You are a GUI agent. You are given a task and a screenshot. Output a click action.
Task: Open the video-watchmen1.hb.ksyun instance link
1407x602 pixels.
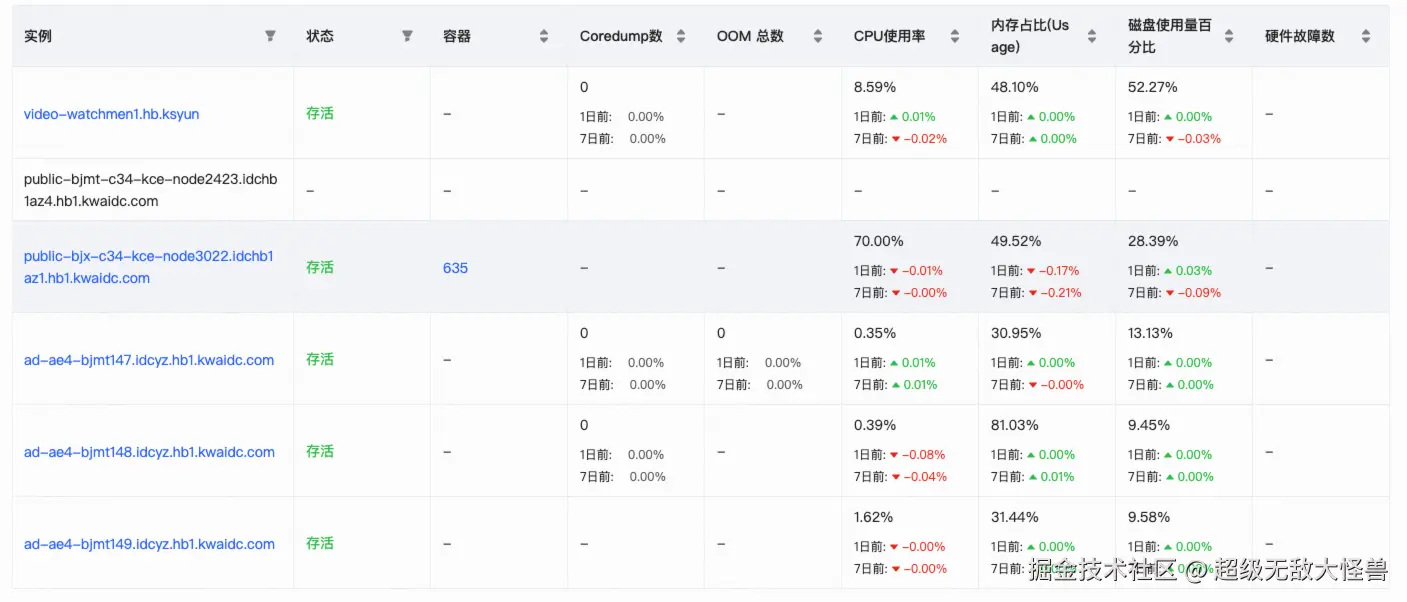(x=111, y=114)
